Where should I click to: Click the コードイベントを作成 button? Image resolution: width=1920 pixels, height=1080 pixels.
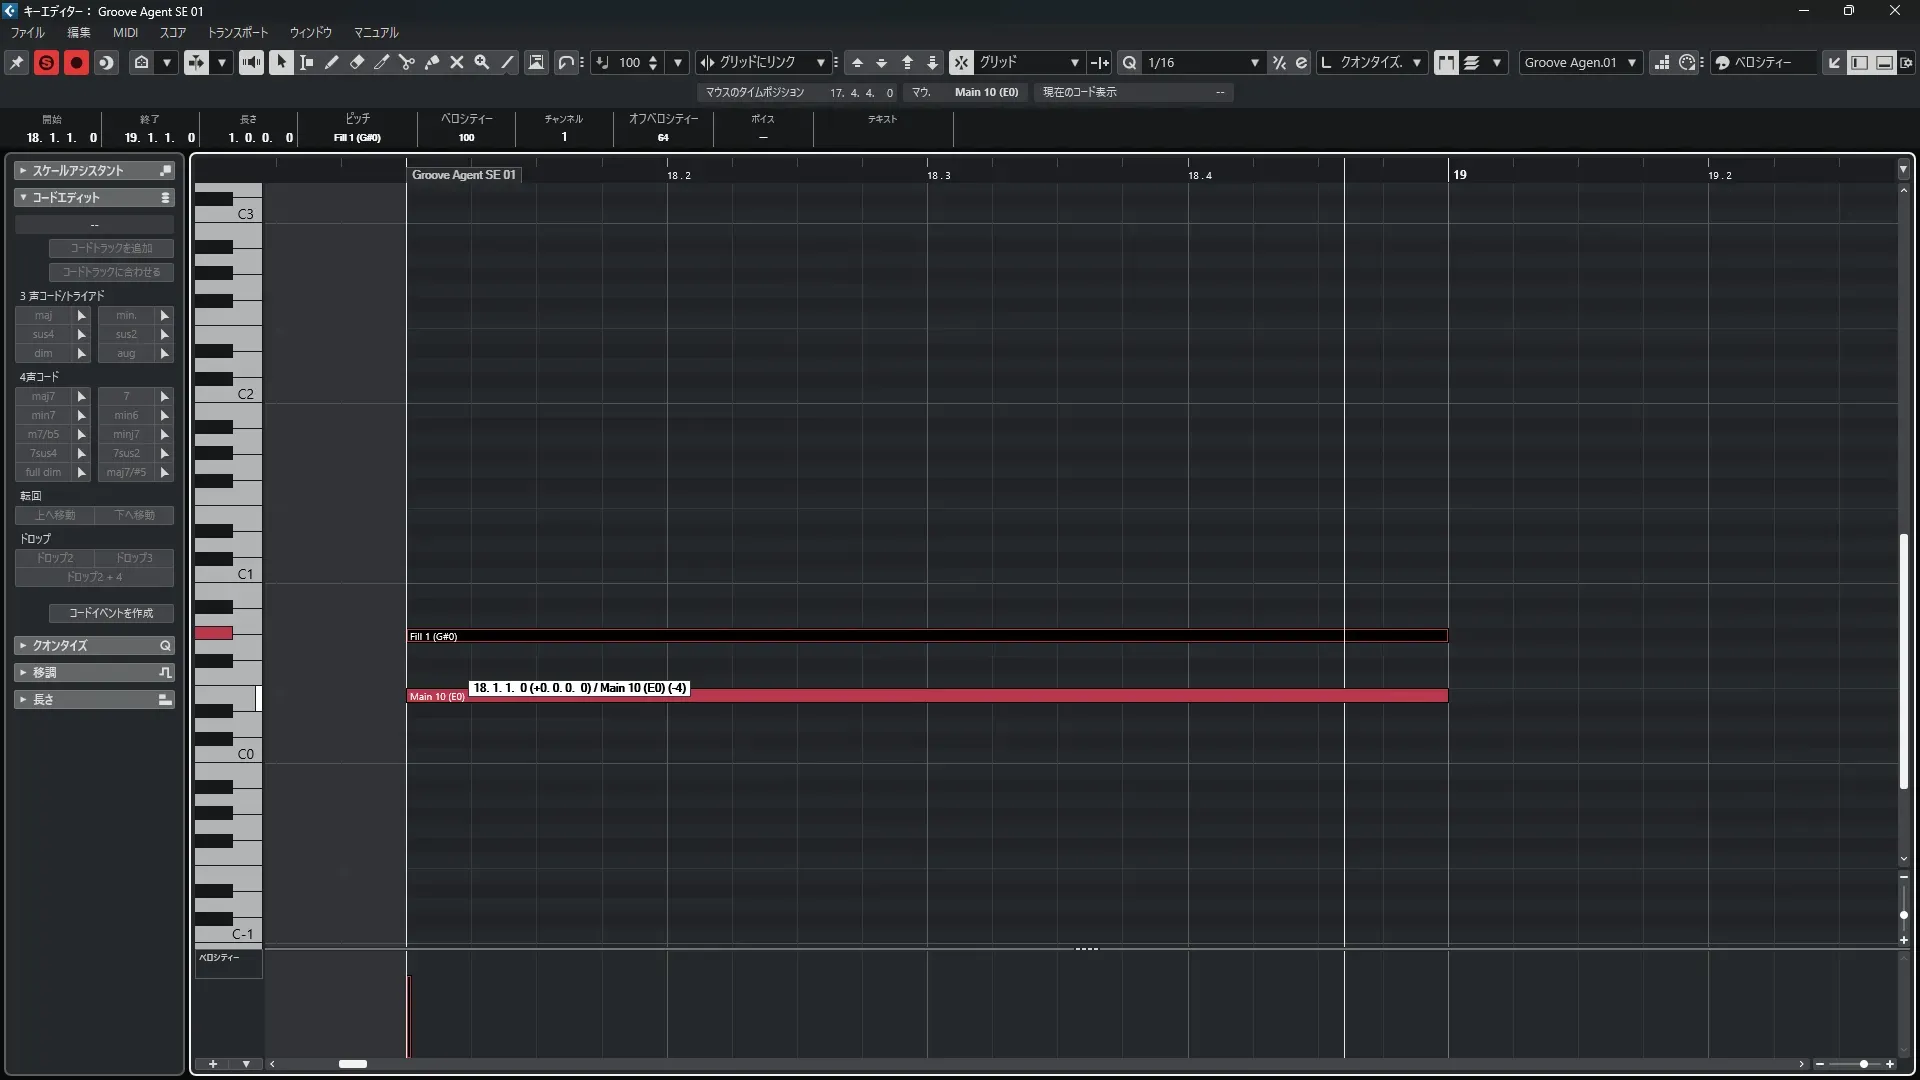pos(111,613)
